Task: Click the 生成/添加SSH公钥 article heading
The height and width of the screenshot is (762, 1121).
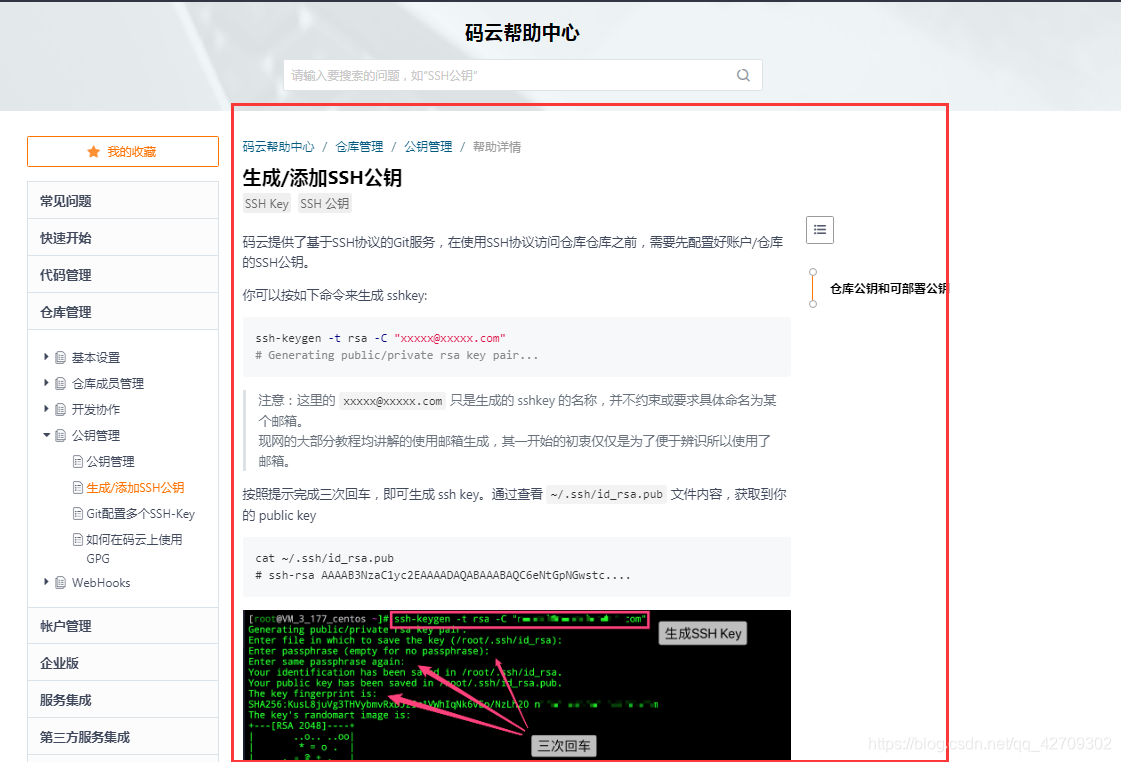Action: [x=322, y=178]
